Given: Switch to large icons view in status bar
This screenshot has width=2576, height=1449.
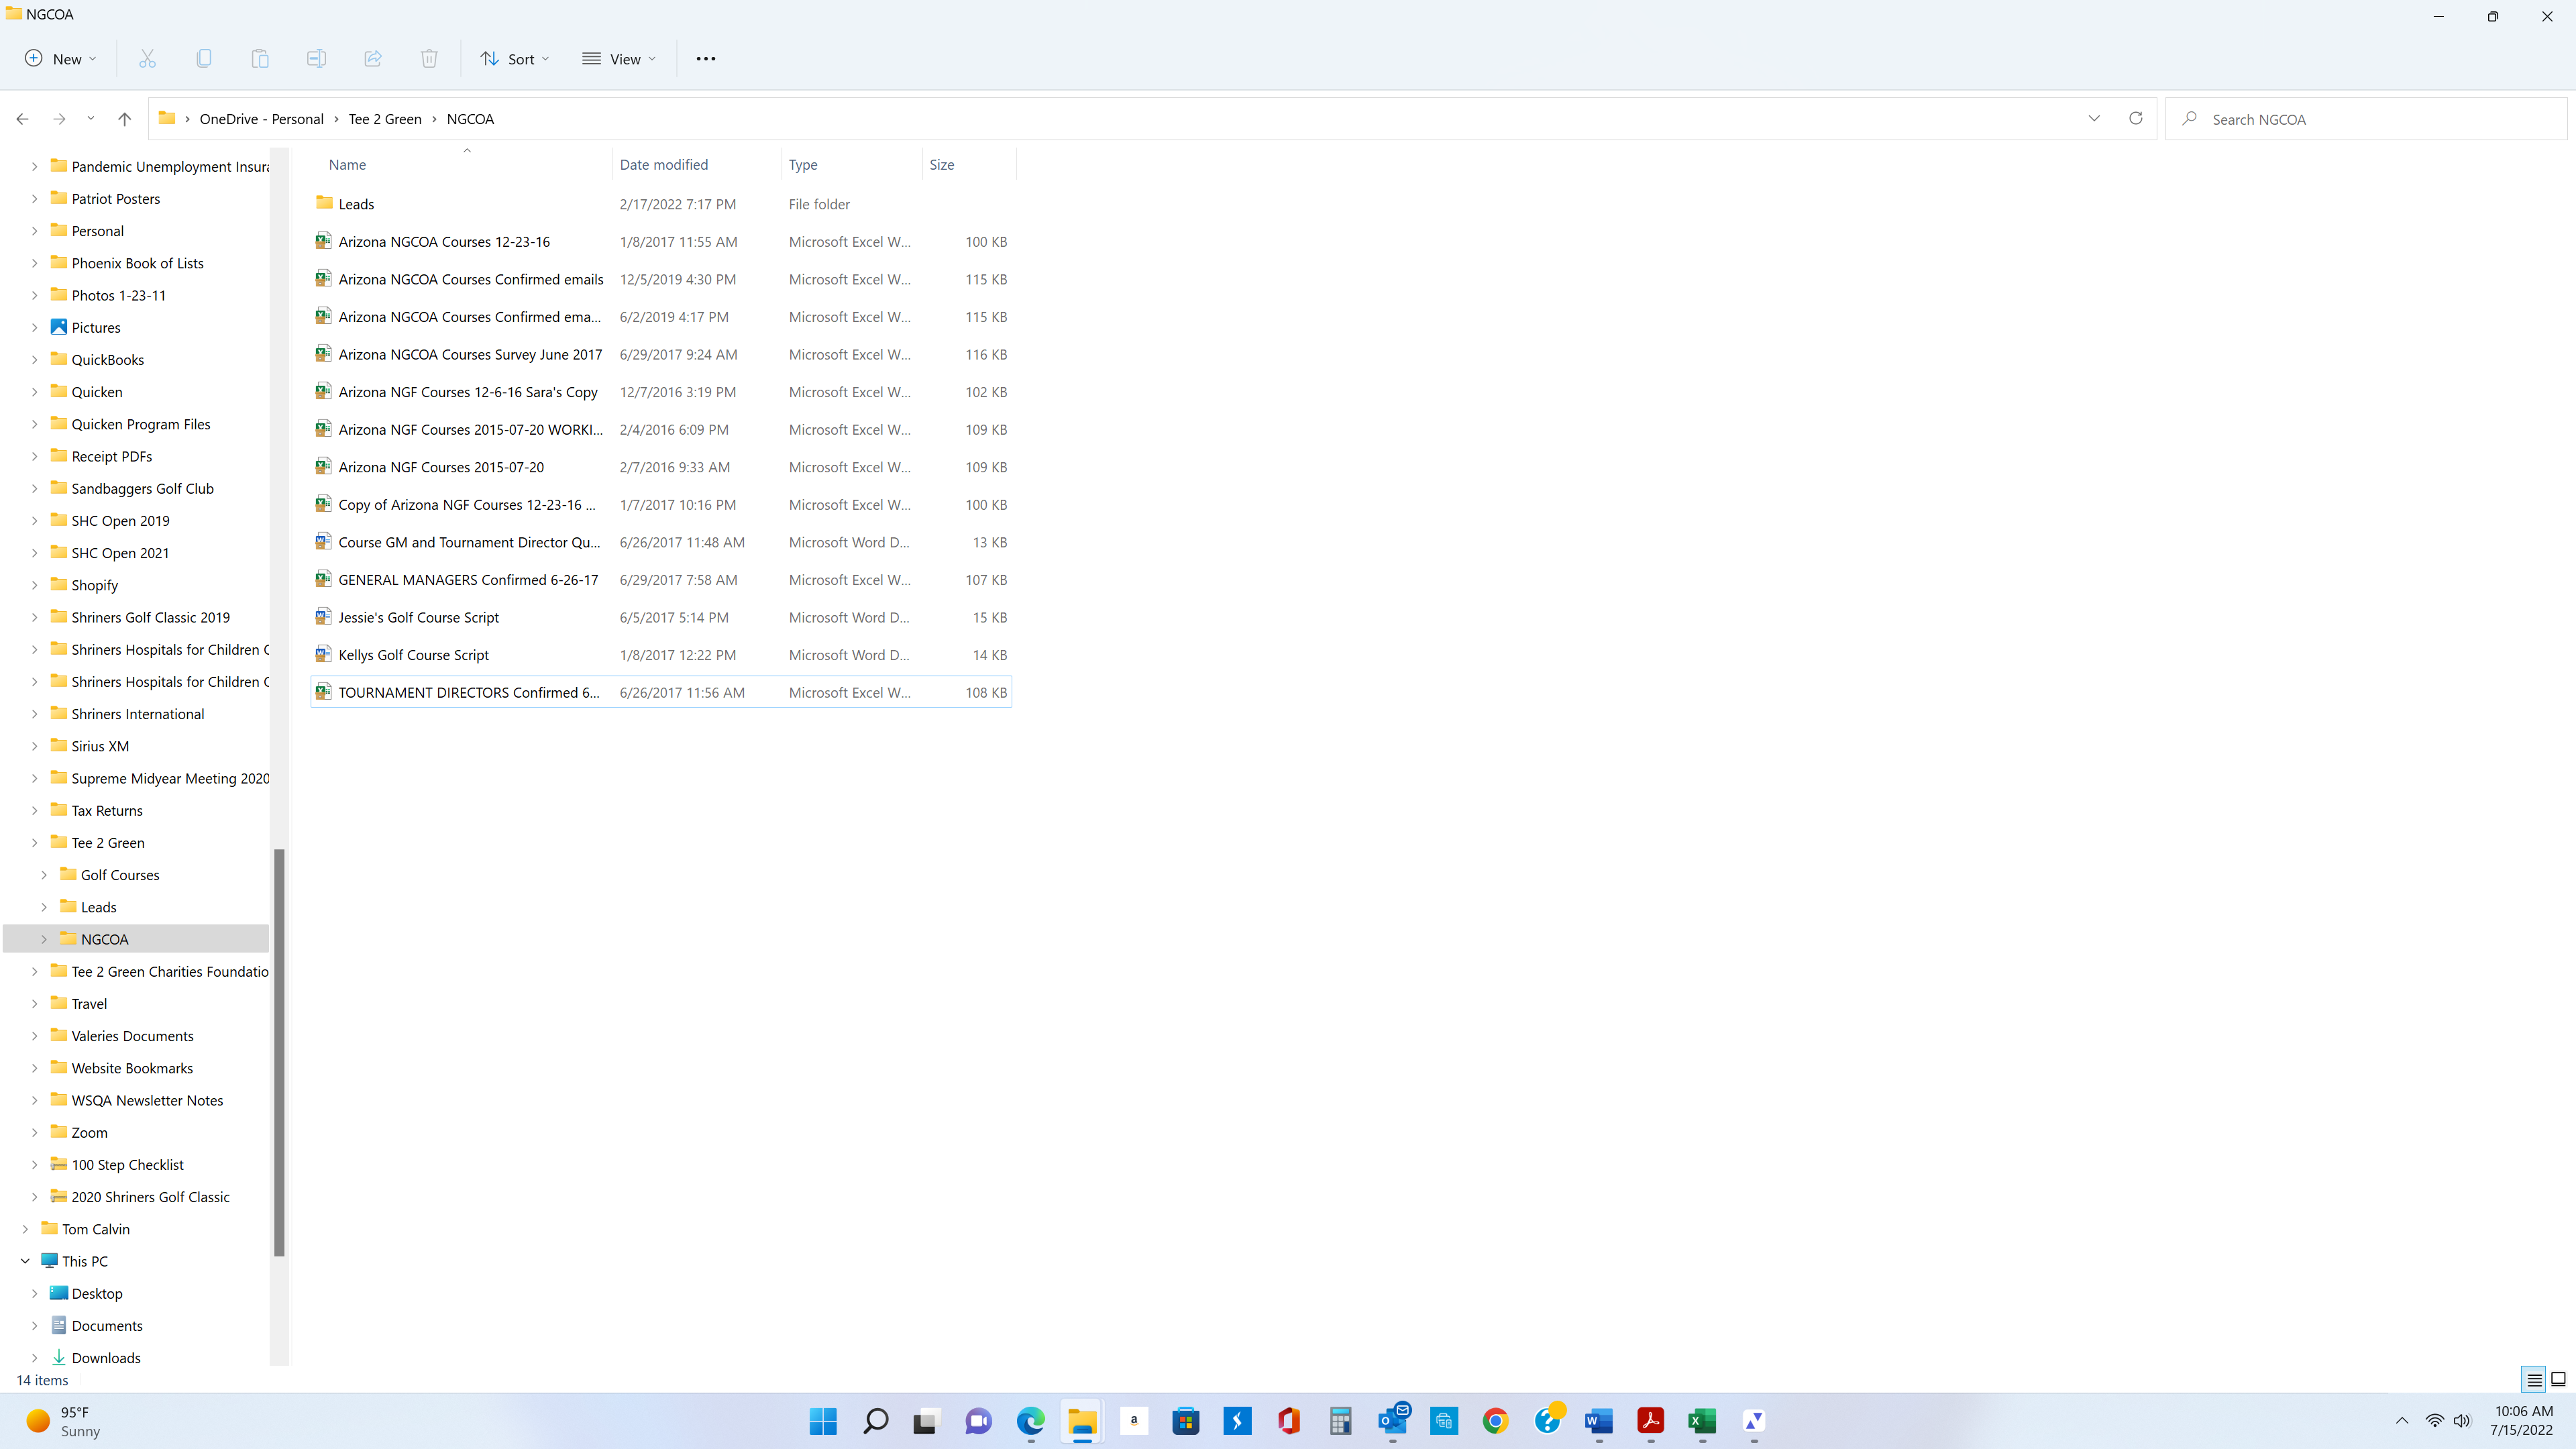Looking at the screenshot, I should click(2559, 1379).
